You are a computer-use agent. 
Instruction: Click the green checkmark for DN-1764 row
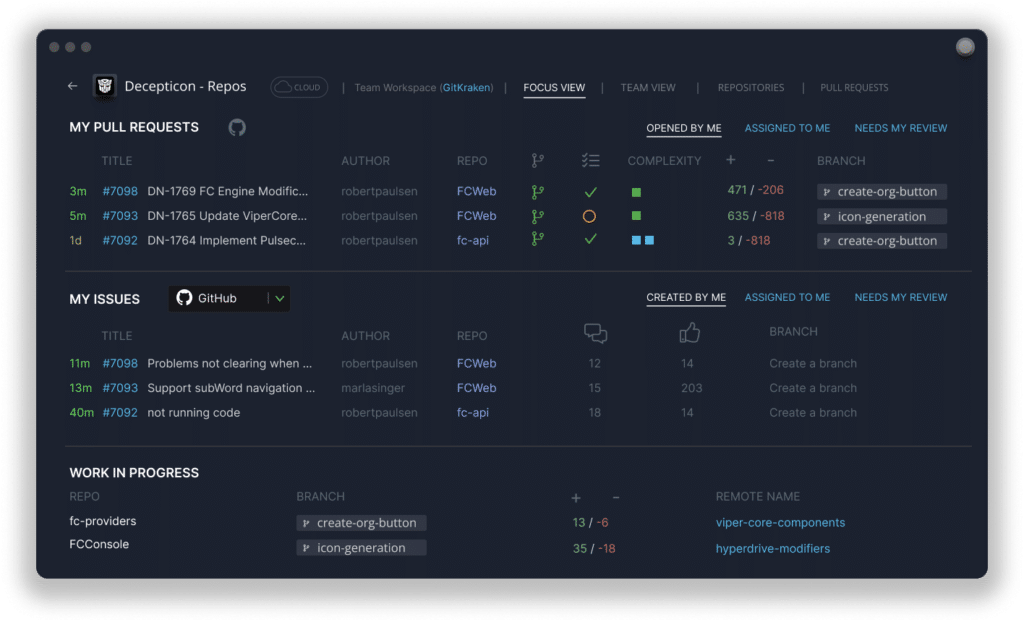coord(590,239)
